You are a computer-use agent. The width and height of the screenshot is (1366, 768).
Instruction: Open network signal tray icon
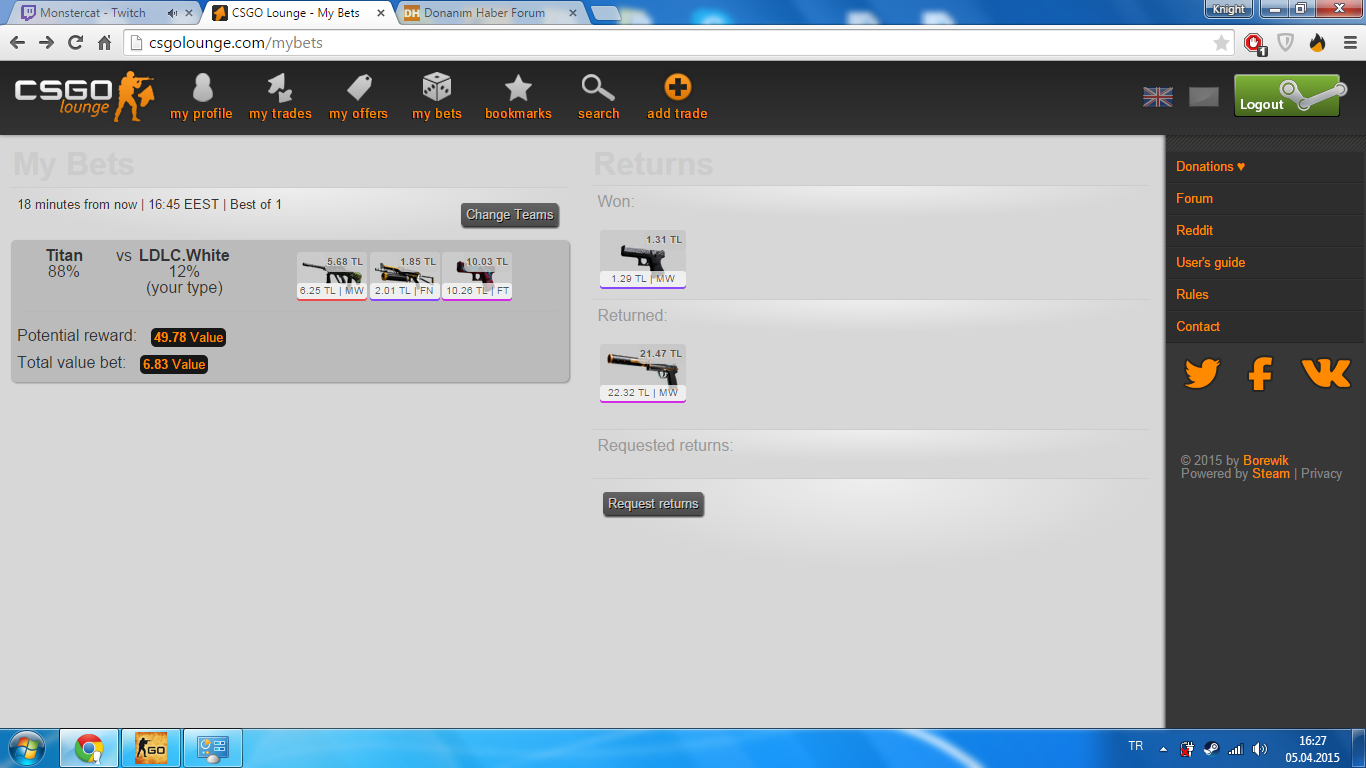point(1236,748)
